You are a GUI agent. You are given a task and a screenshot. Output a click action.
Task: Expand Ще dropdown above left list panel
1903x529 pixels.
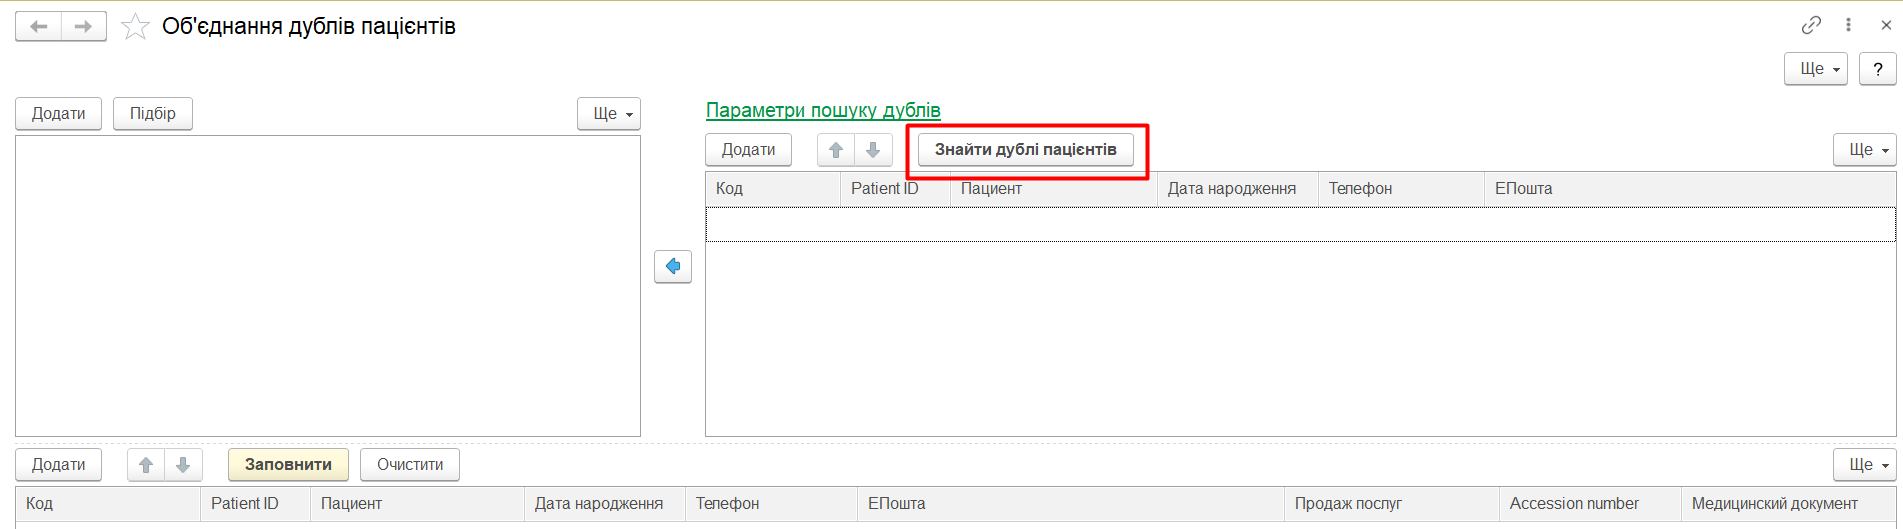tap(608, 114)
